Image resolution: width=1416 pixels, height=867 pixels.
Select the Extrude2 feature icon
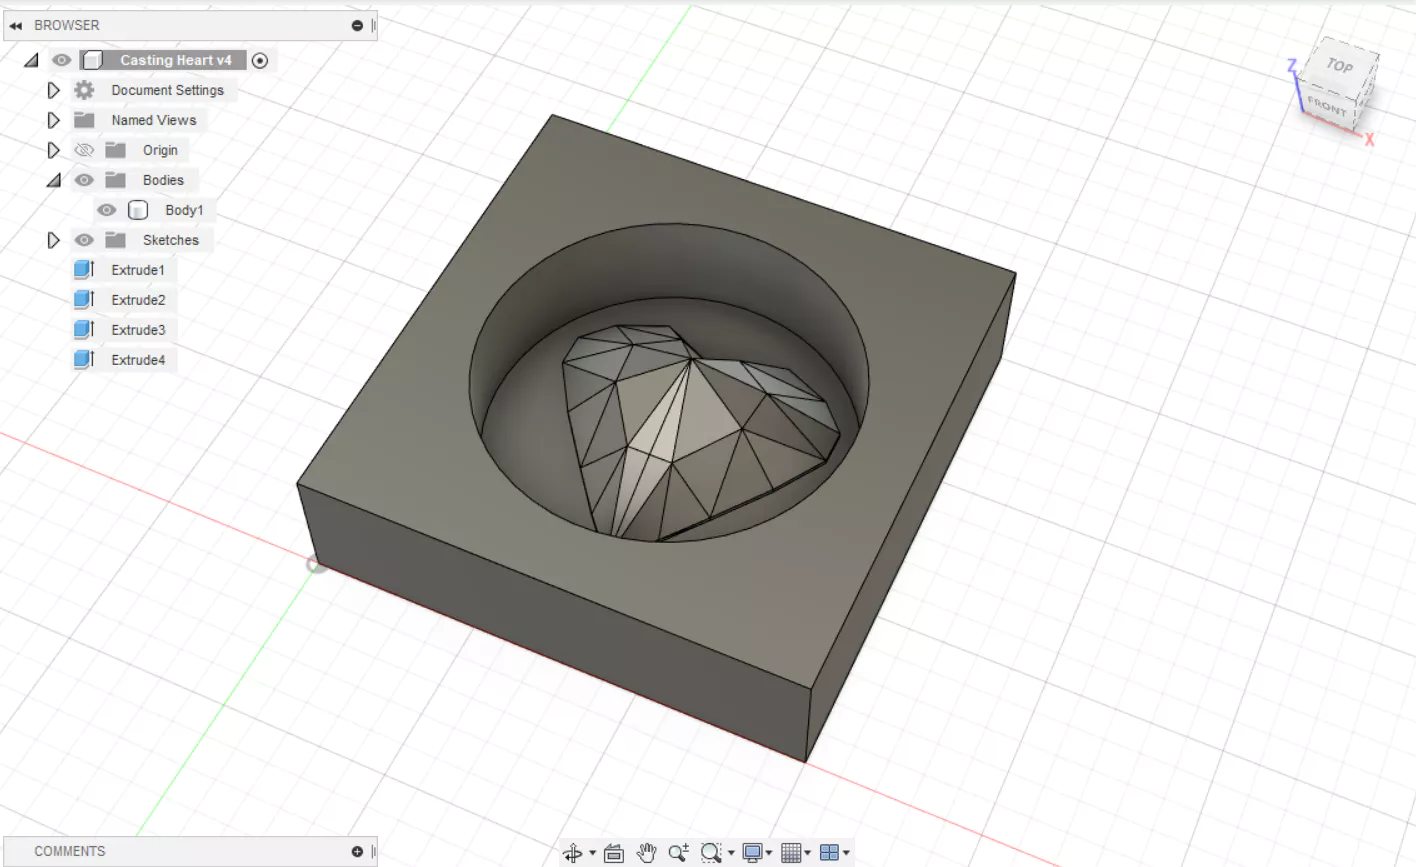(84, 300)
